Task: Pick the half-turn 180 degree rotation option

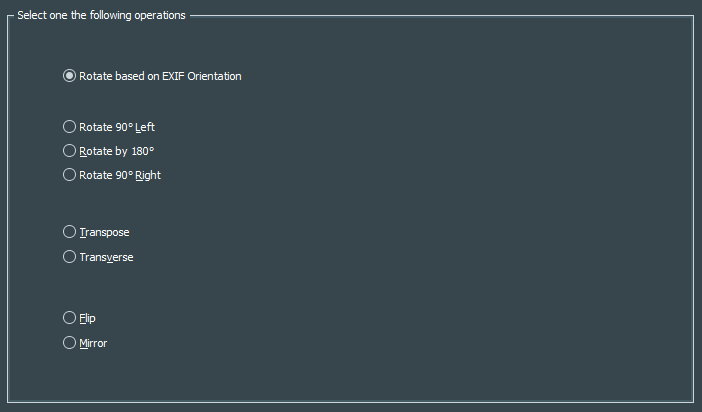Action: coord(69,151)
